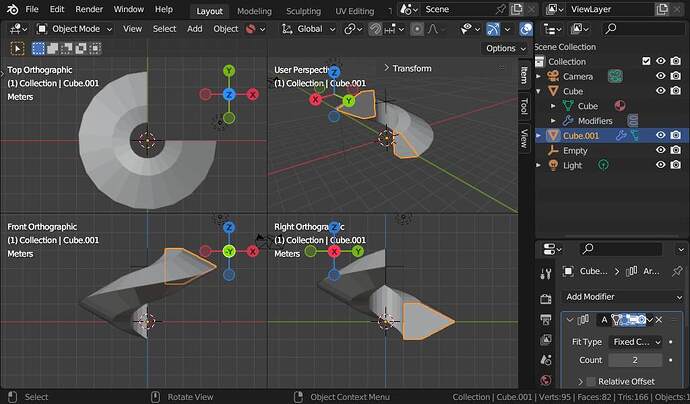
Task: Switch to the Modeling workspace tab
Action: click(254, 11)
